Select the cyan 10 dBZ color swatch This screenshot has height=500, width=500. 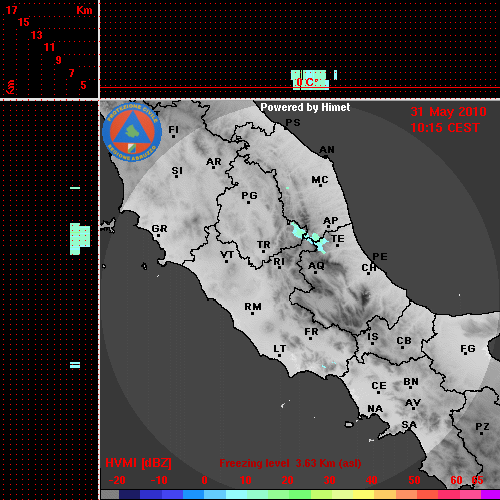click(237, 494)
